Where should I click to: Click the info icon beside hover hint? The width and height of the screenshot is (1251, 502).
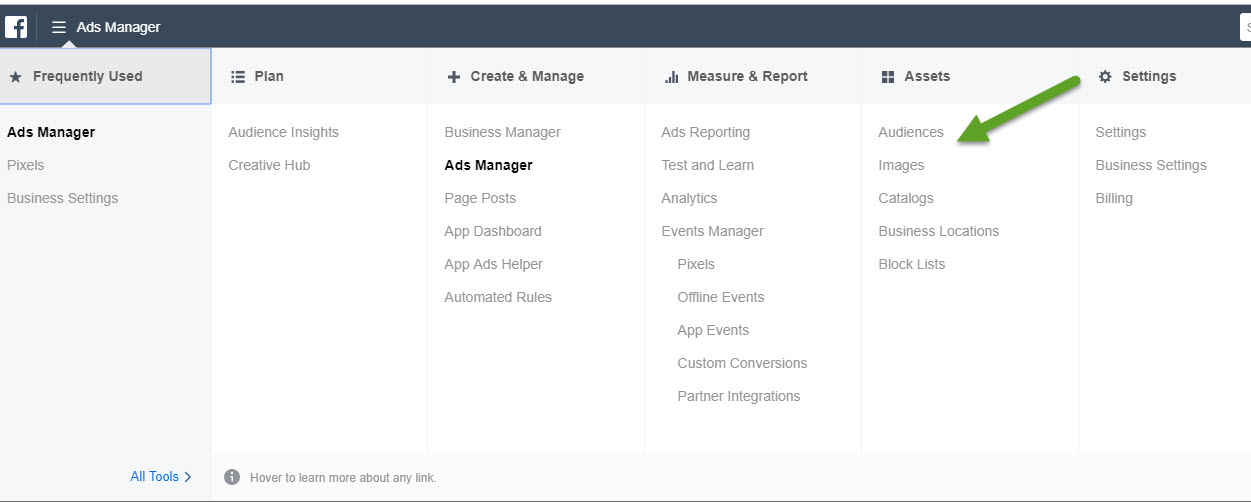(x=232, y=477)
